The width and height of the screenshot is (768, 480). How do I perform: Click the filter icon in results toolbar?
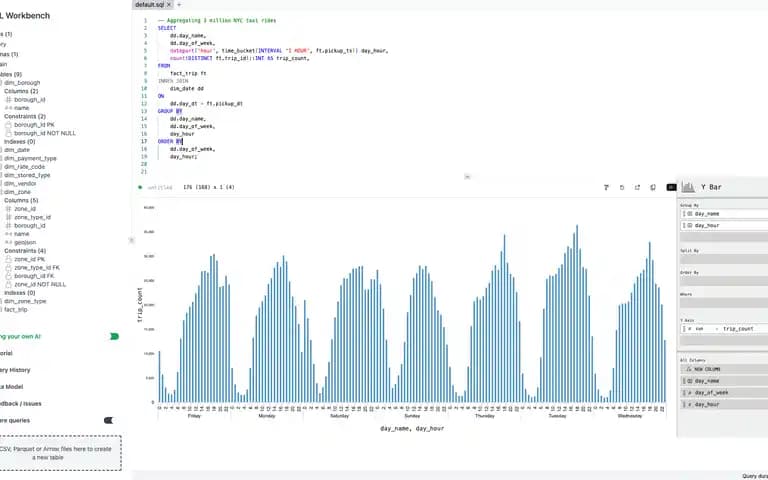click(x=606, y=187)
